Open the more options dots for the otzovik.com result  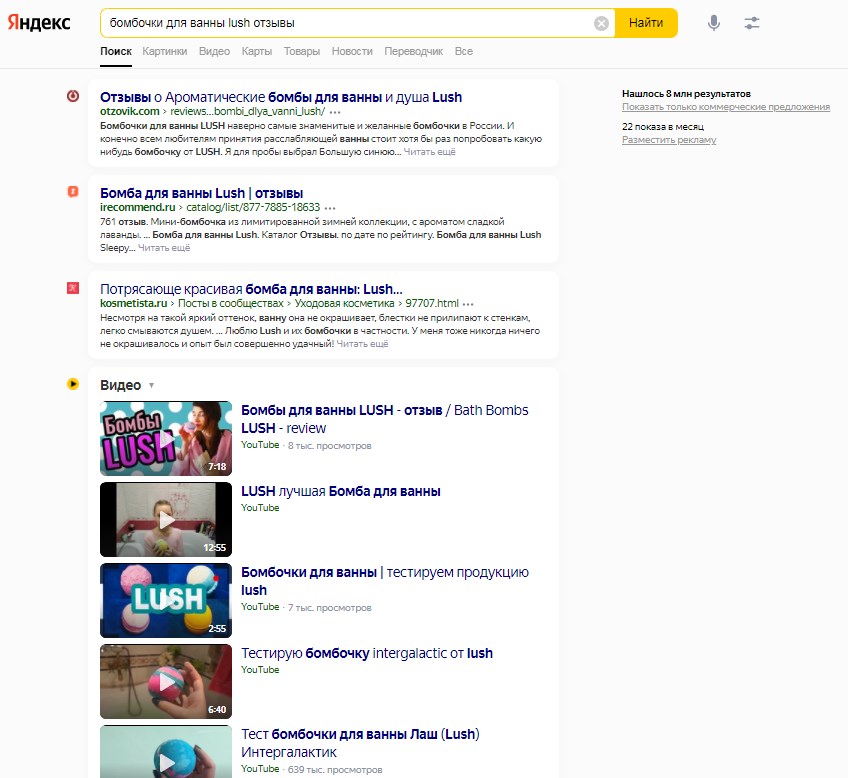click(x=335, y=112)
